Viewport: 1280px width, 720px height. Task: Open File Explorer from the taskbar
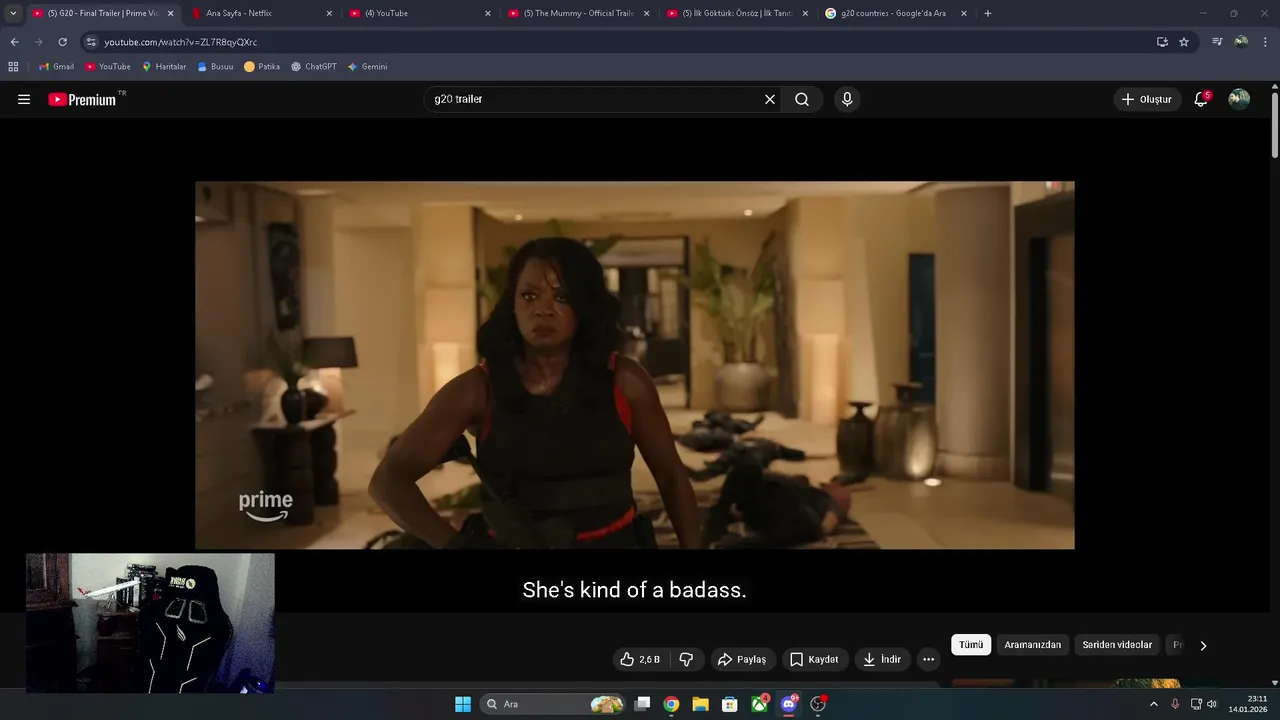point(700,704)
